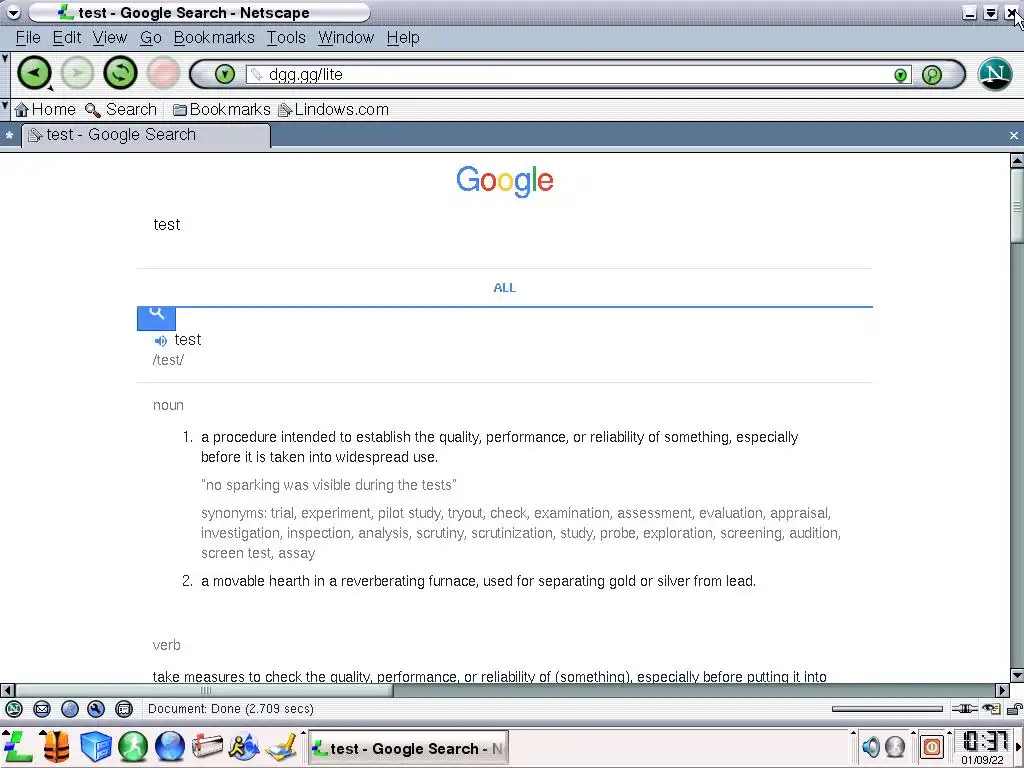Click the Search personal toolbar button

coord(121,110)
